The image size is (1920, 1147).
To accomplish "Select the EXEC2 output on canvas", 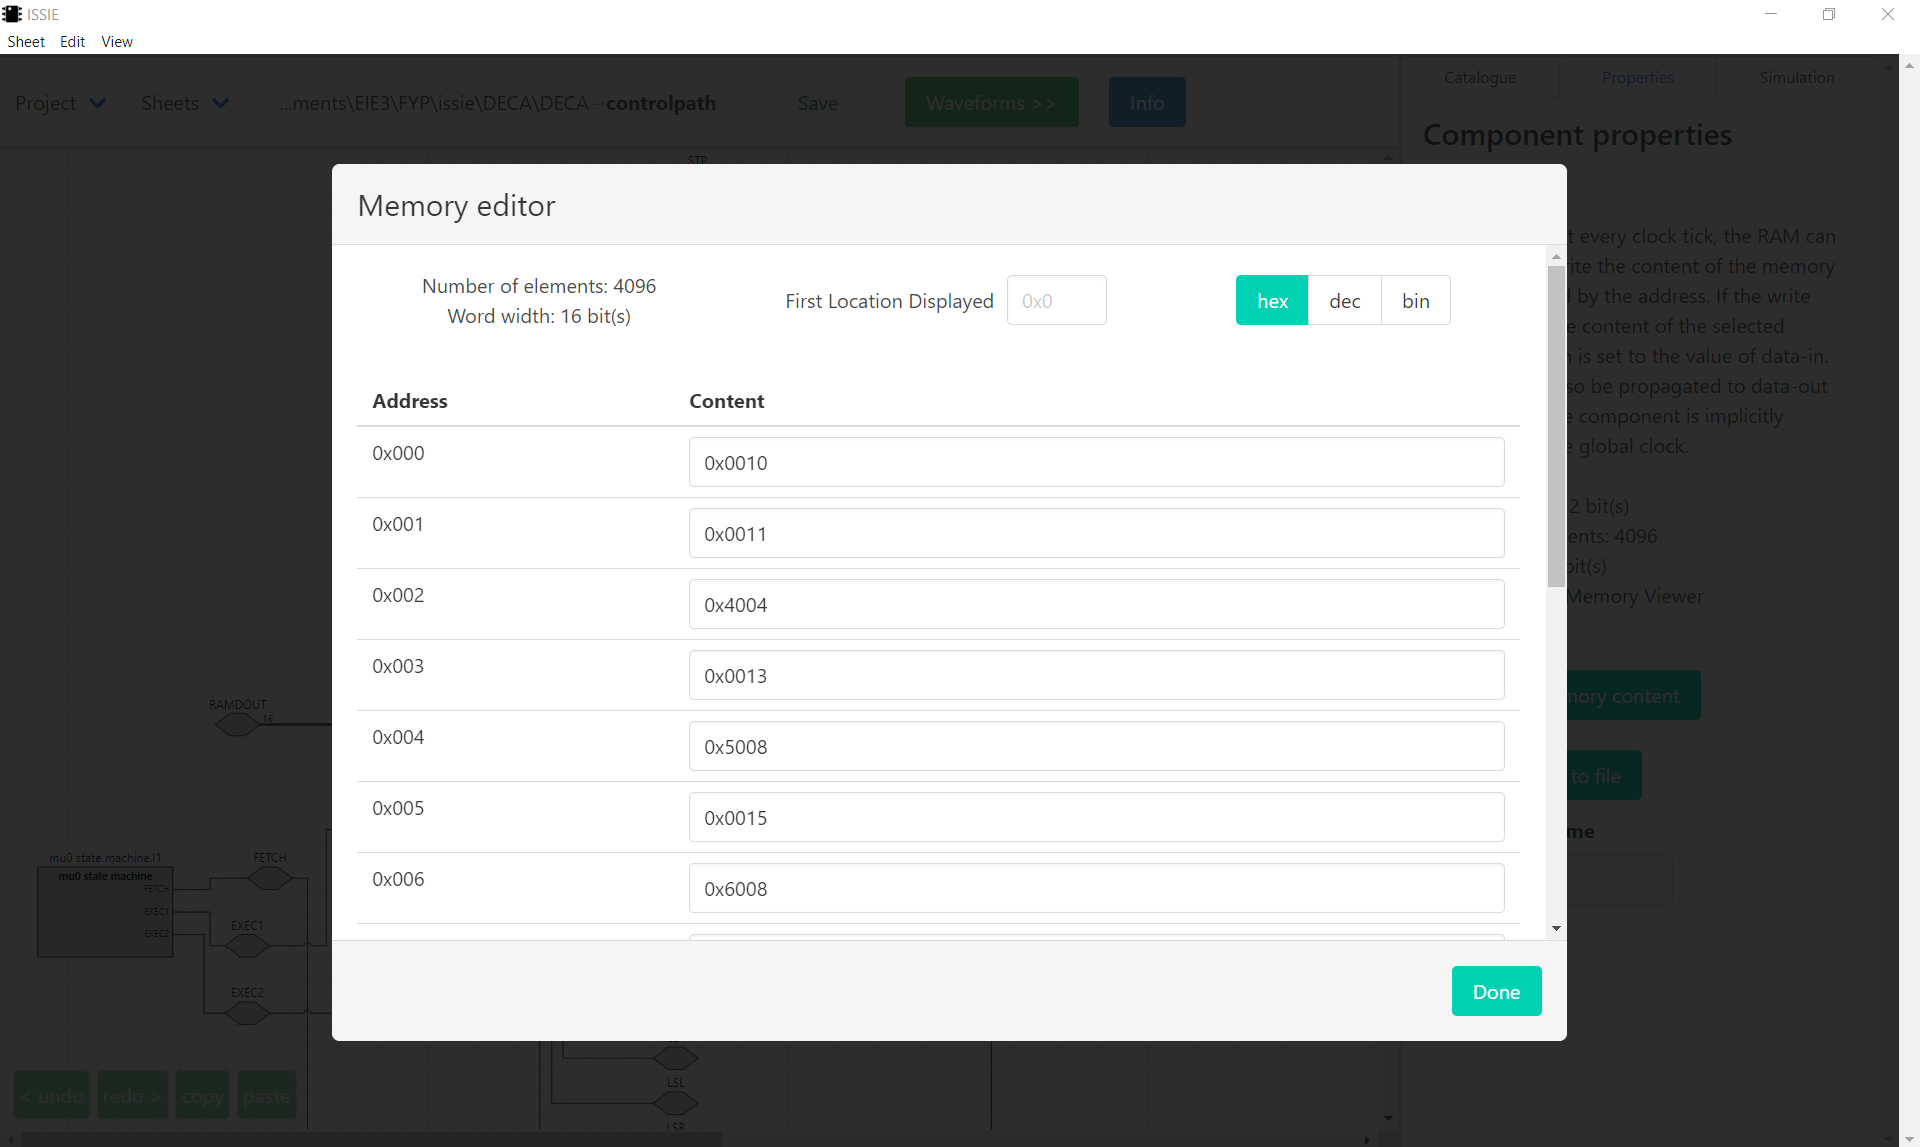I will pyautogui.click(x=247, y=1012).
